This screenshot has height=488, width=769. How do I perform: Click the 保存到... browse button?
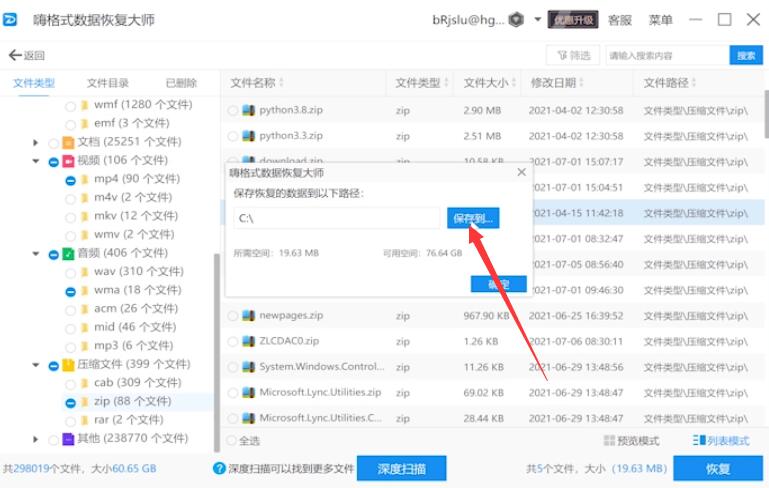point(473,218)
